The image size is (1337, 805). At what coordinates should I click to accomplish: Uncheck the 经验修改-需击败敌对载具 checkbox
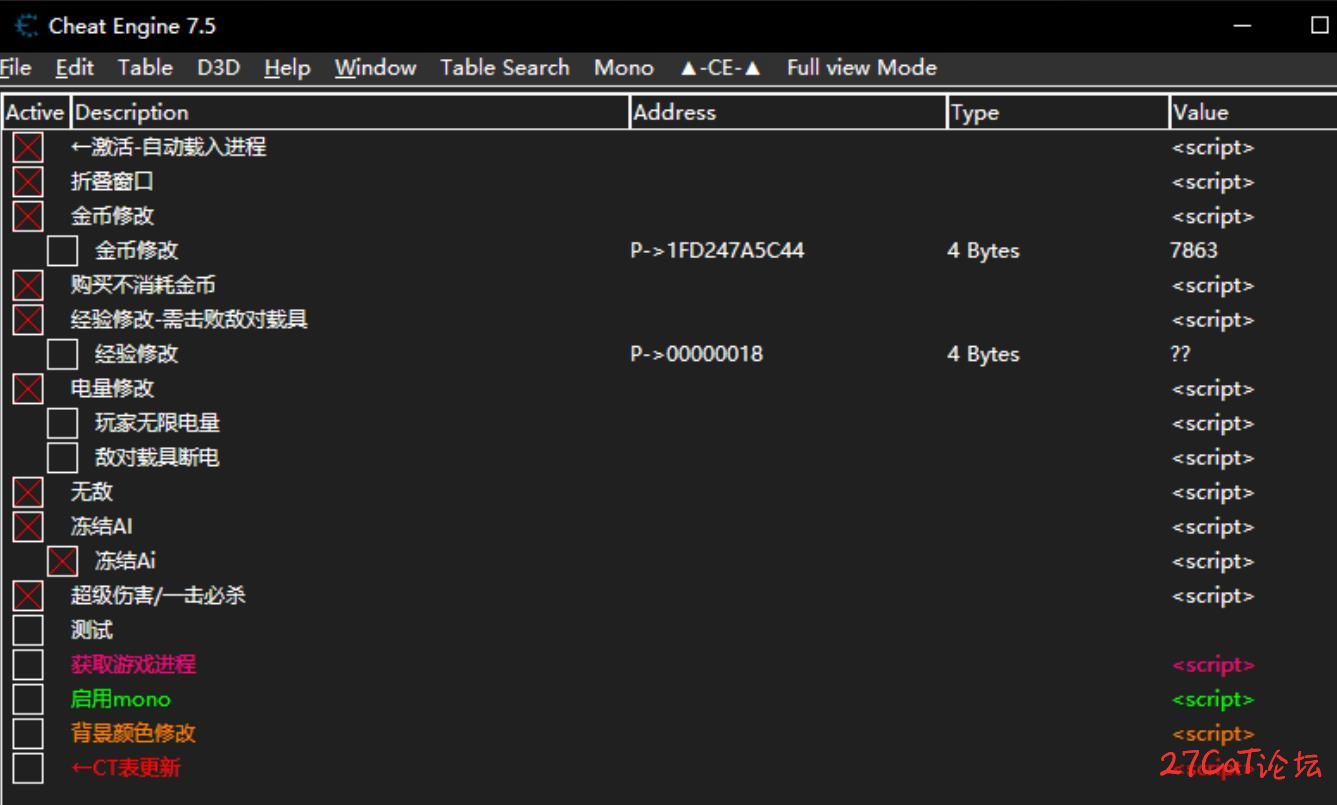click(28, 320)
